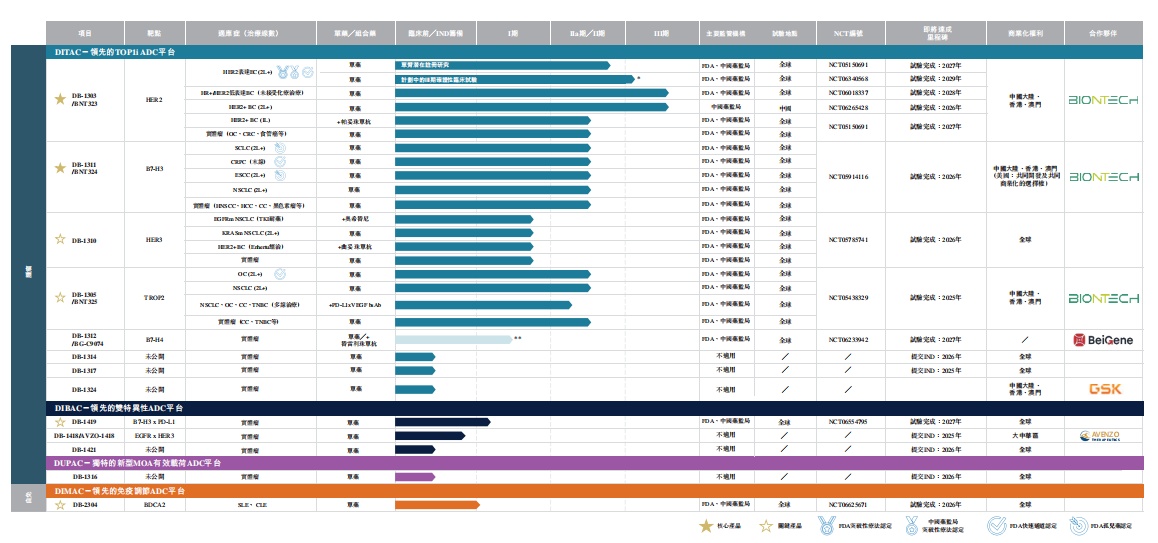The height and width of the screenshot is (543, 1158).
Task: Open the BeiGene partner logo
Action: pos(1102,340)
